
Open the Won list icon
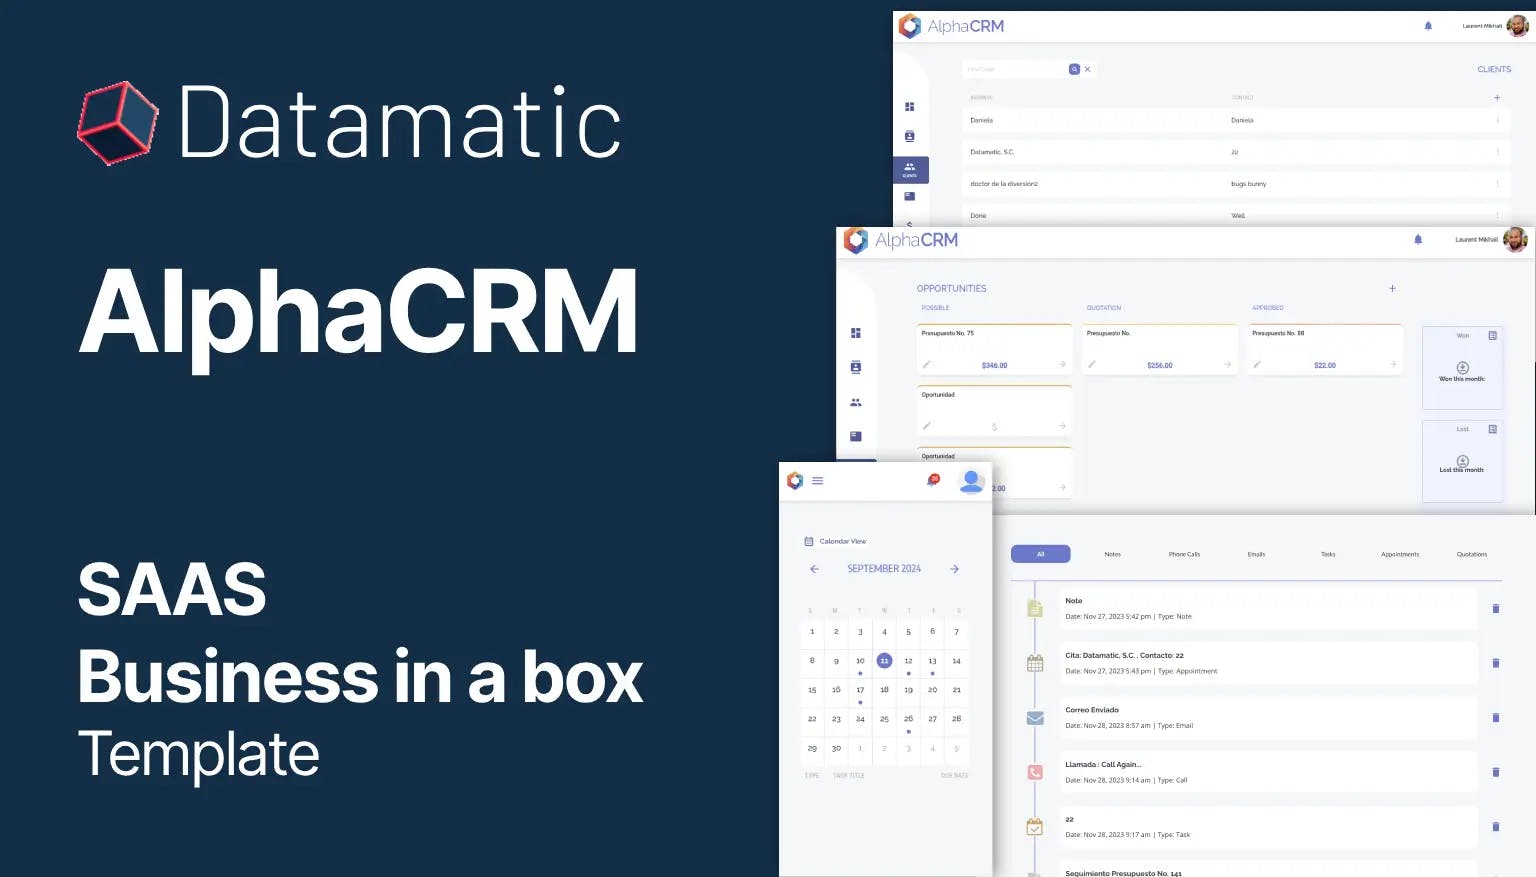pos(1492,336)
